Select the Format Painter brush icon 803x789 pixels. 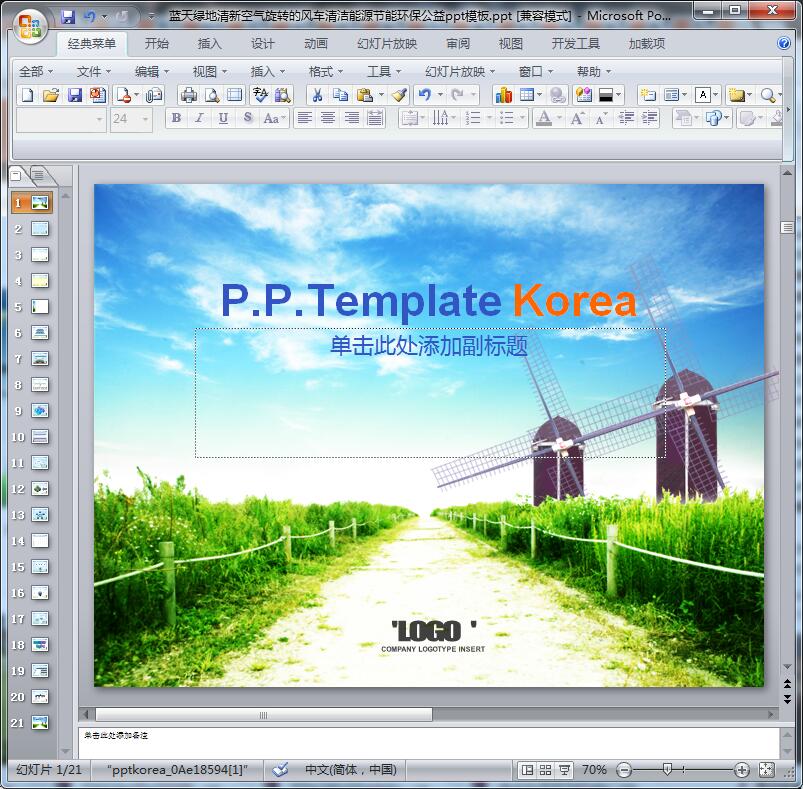coord(399,95)
